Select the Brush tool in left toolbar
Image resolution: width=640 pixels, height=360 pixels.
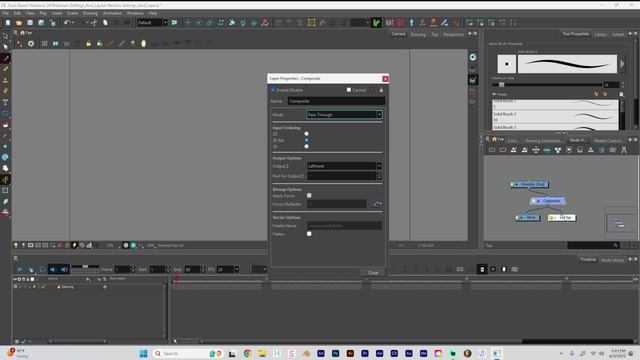point(5,58)
